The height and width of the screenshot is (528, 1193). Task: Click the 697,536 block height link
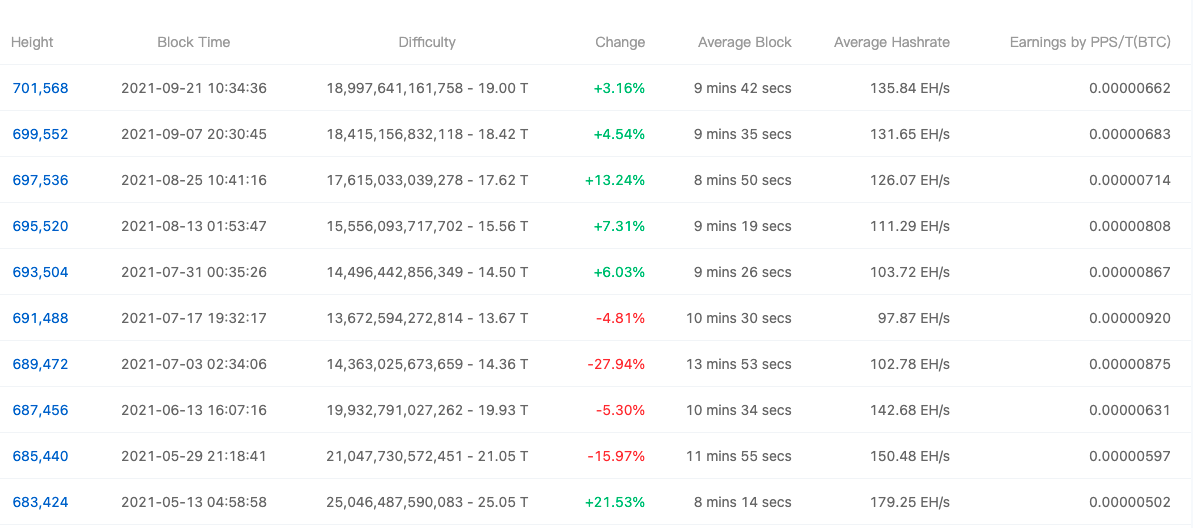[40, 180]
